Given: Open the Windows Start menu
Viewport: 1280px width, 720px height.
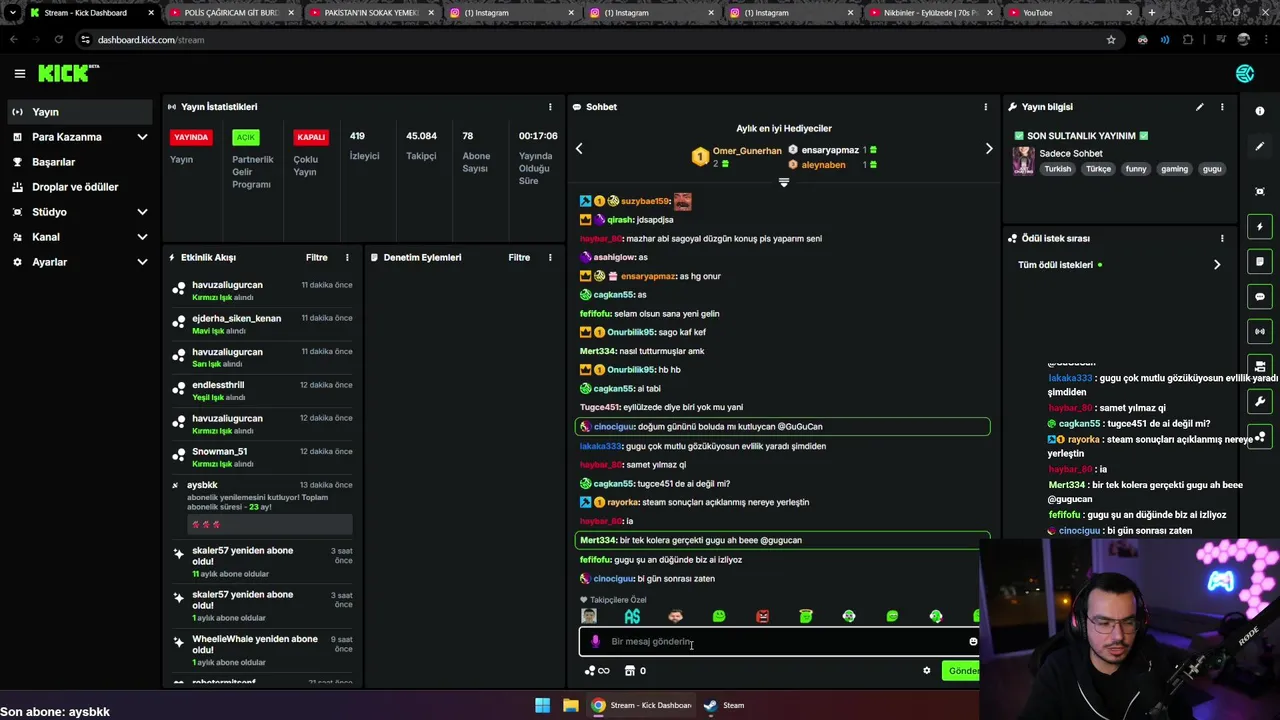Looking at the screenshot, I should (542, 705).
